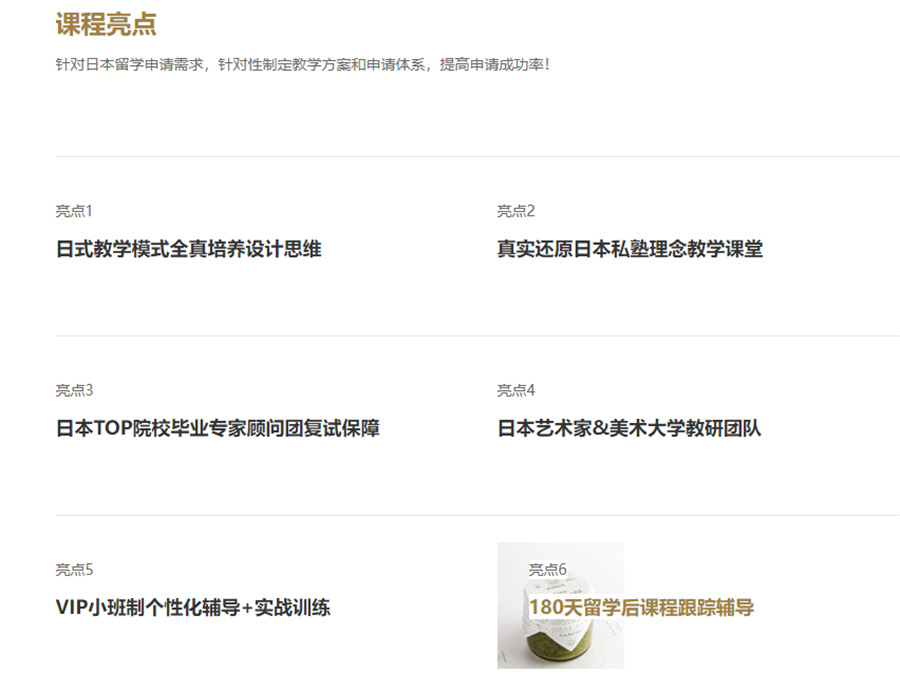Open the gold 180天留学后课程跟踪辅导 link
This screenshot has height=692, width=900.
click(641, 607)
